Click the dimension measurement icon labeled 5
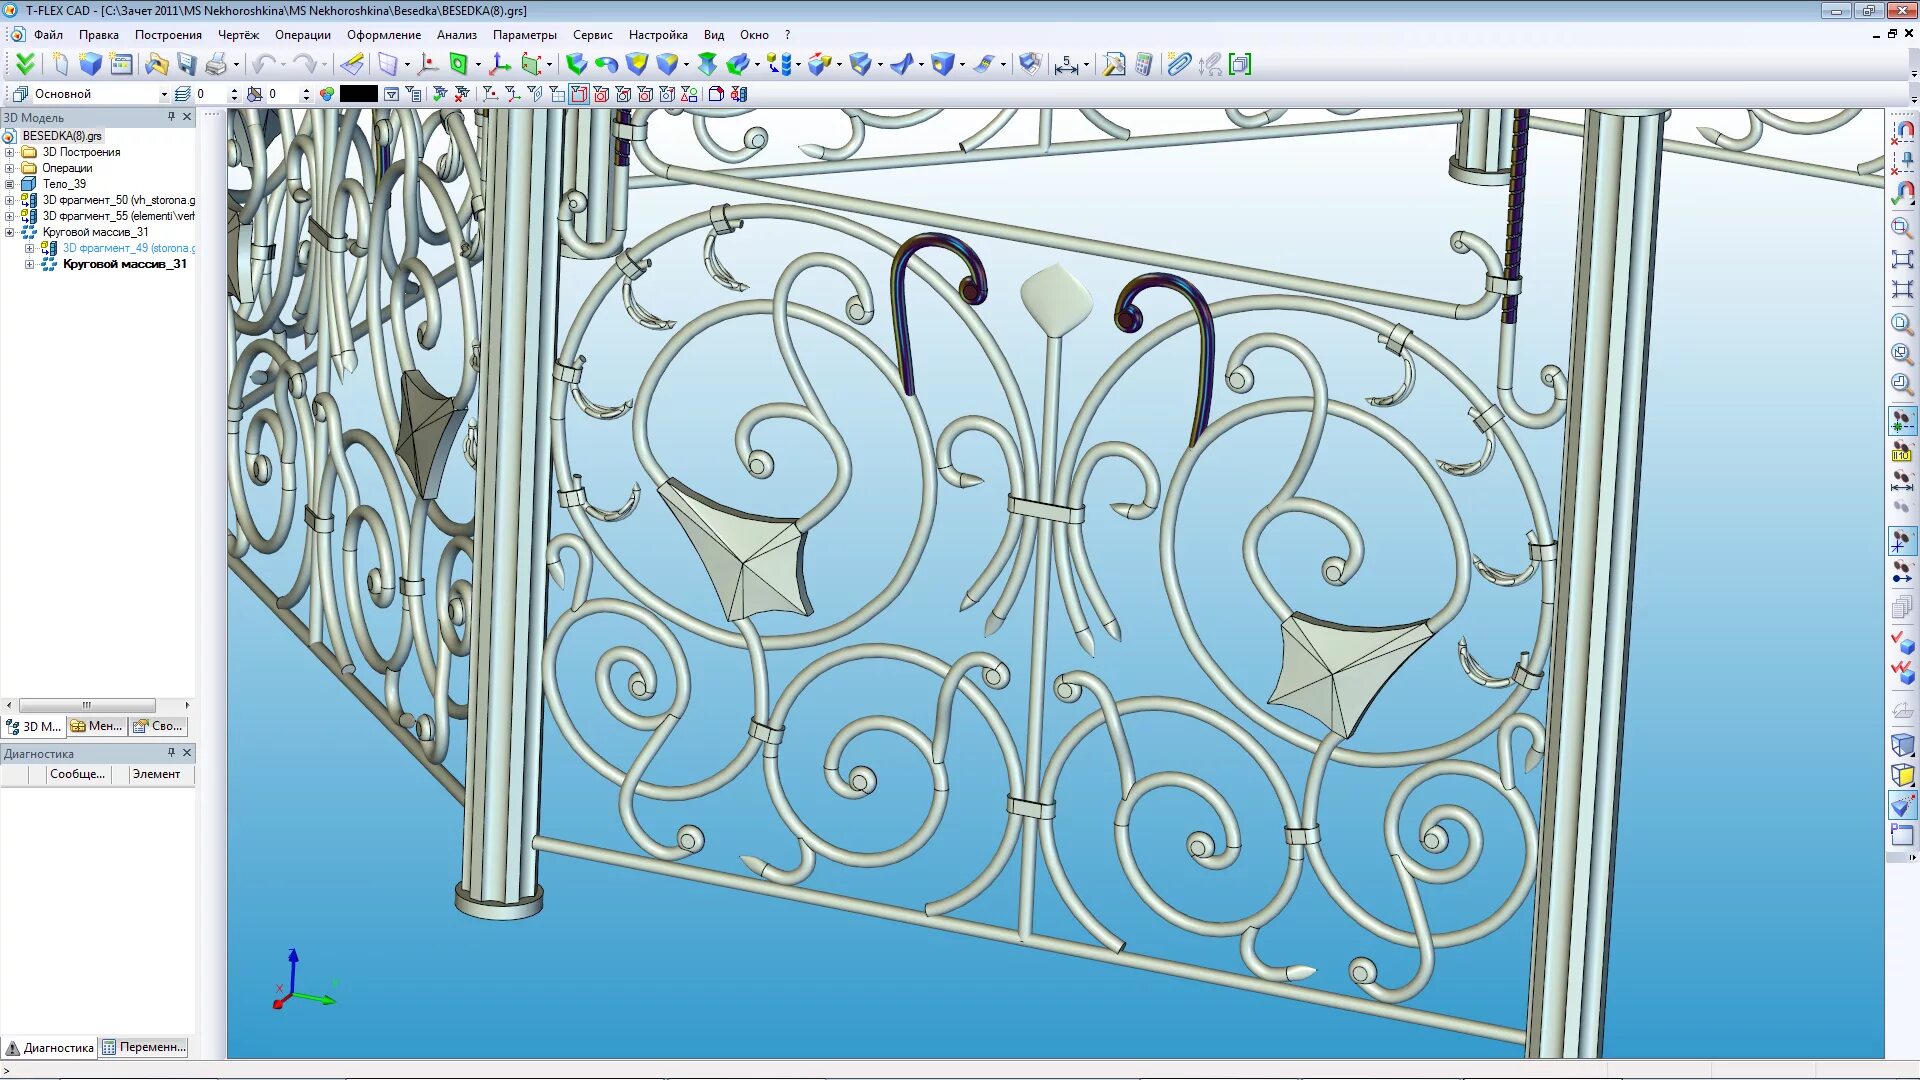 coord(1066,65)
